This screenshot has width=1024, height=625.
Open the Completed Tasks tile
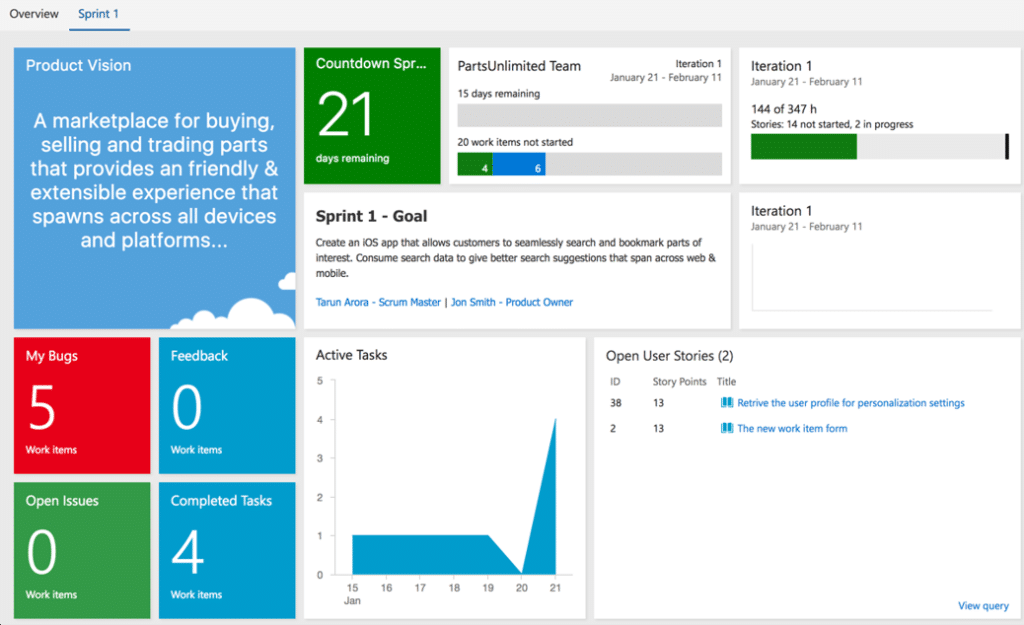(x=227, y=550)
